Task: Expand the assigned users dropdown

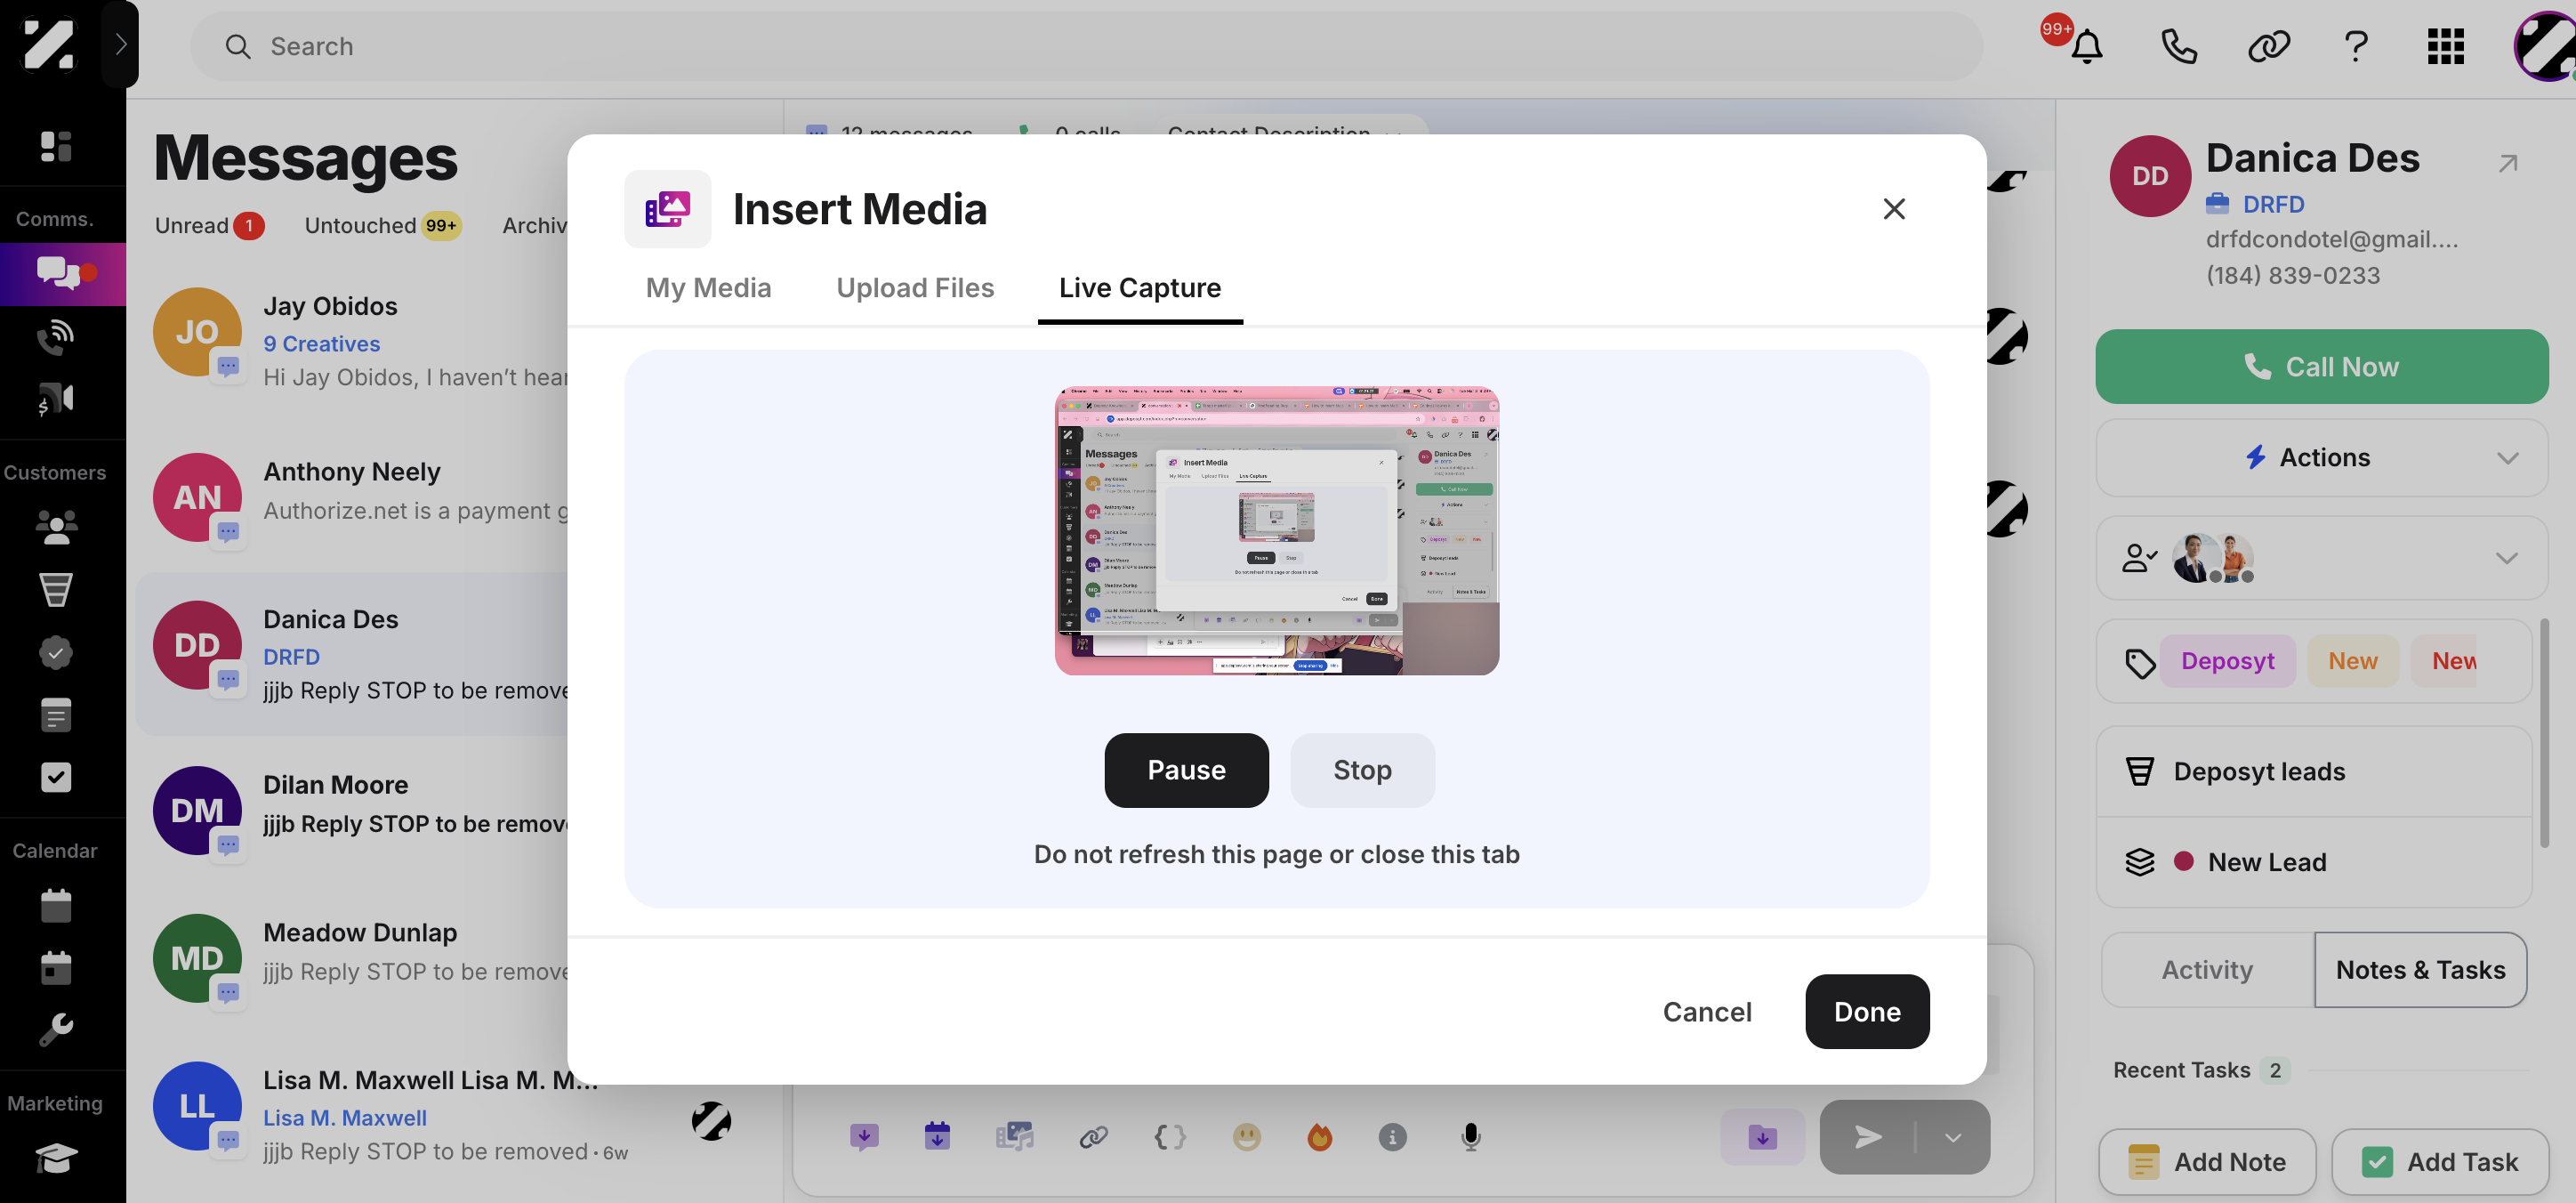Action: (2321, 558)
